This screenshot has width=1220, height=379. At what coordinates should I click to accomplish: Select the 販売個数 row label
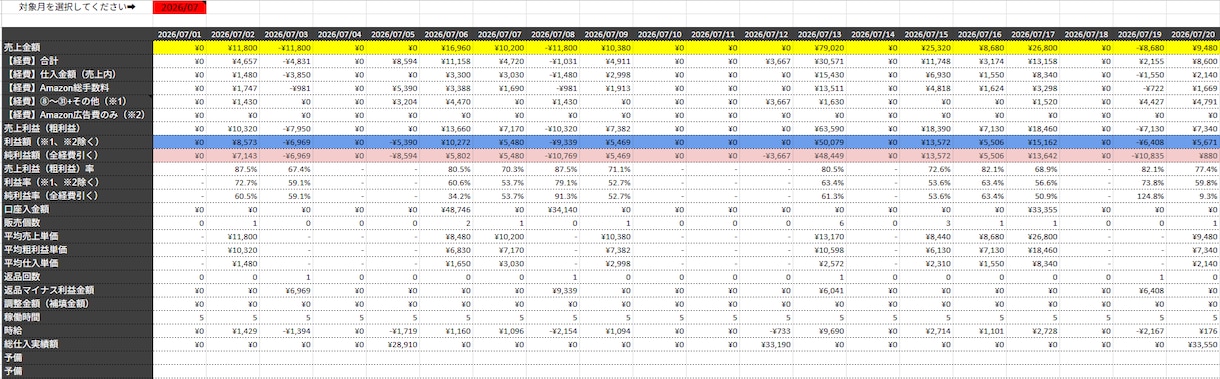pos(77,223)
